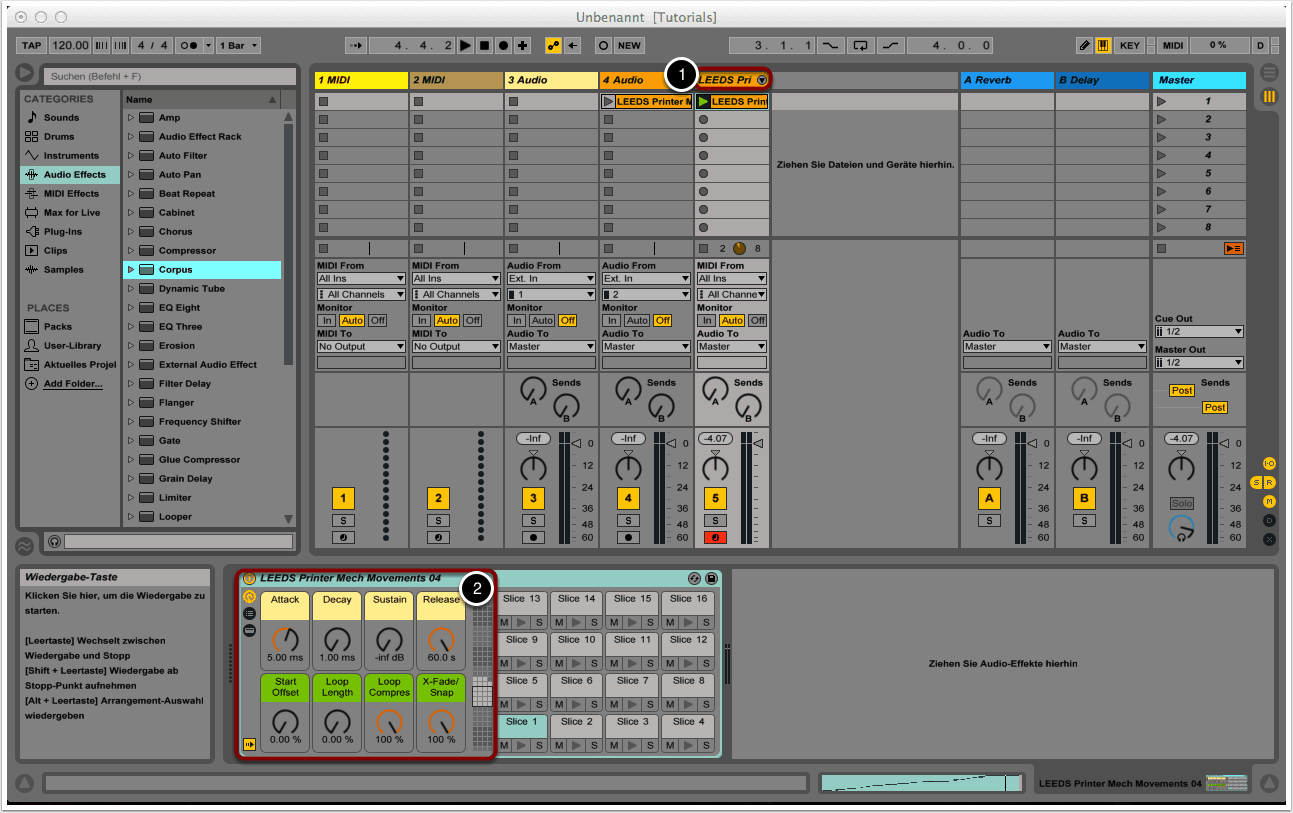Select the Plug-Ins category

point(62,232)
